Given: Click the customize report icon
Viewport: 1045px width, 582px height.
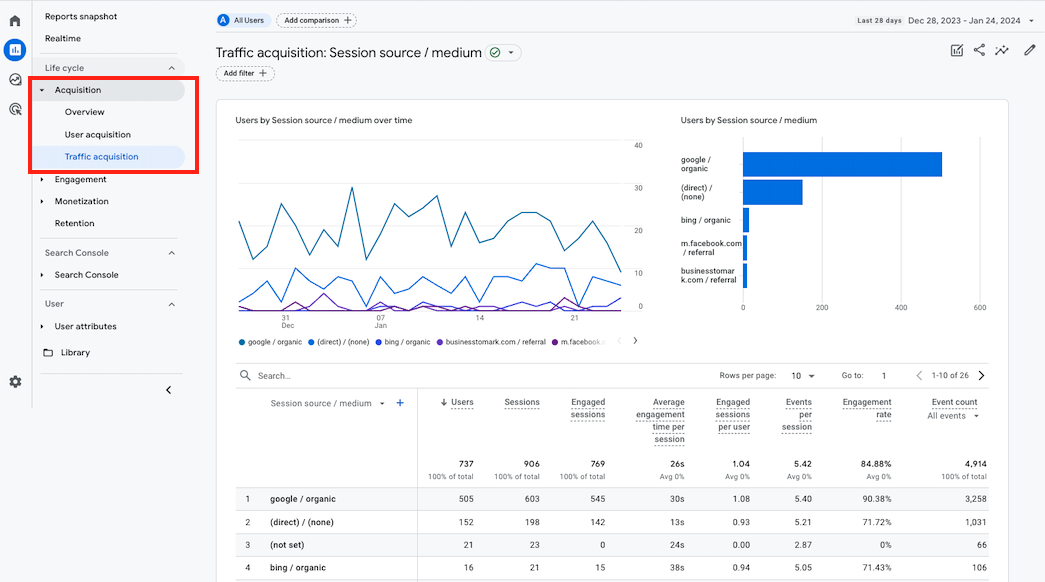Looking at the screenshot, I should tap(956, 50).
